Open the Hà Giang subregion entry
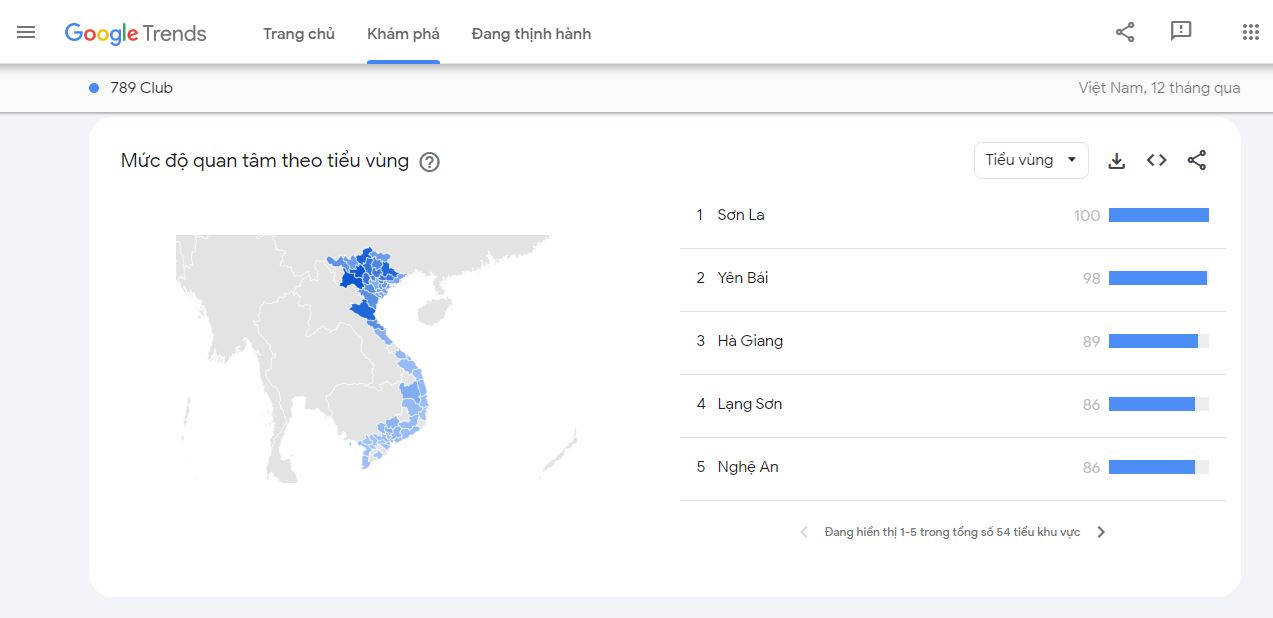The image size is (1273, 618). tap(750, 341)
